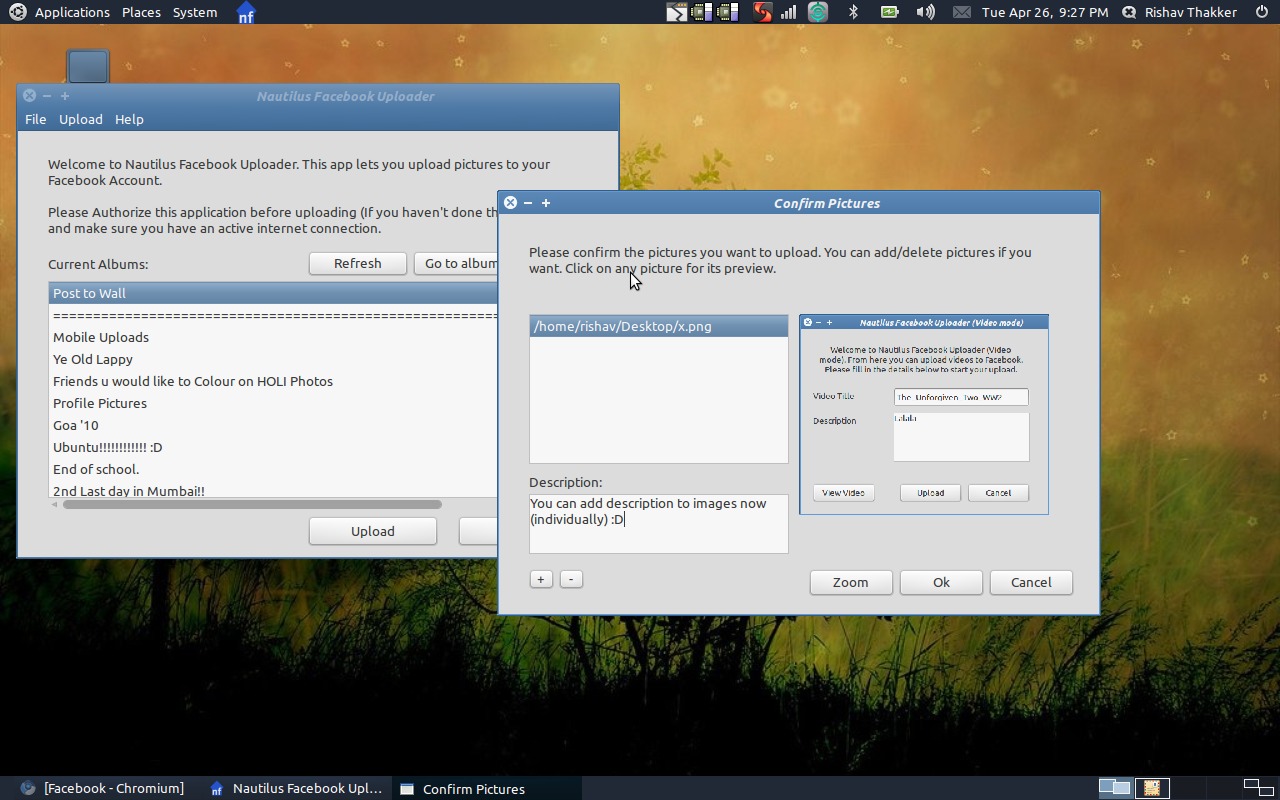The image size is (1280, 800).
Task: Click the first system monitor chip applet
Action: 703,12
